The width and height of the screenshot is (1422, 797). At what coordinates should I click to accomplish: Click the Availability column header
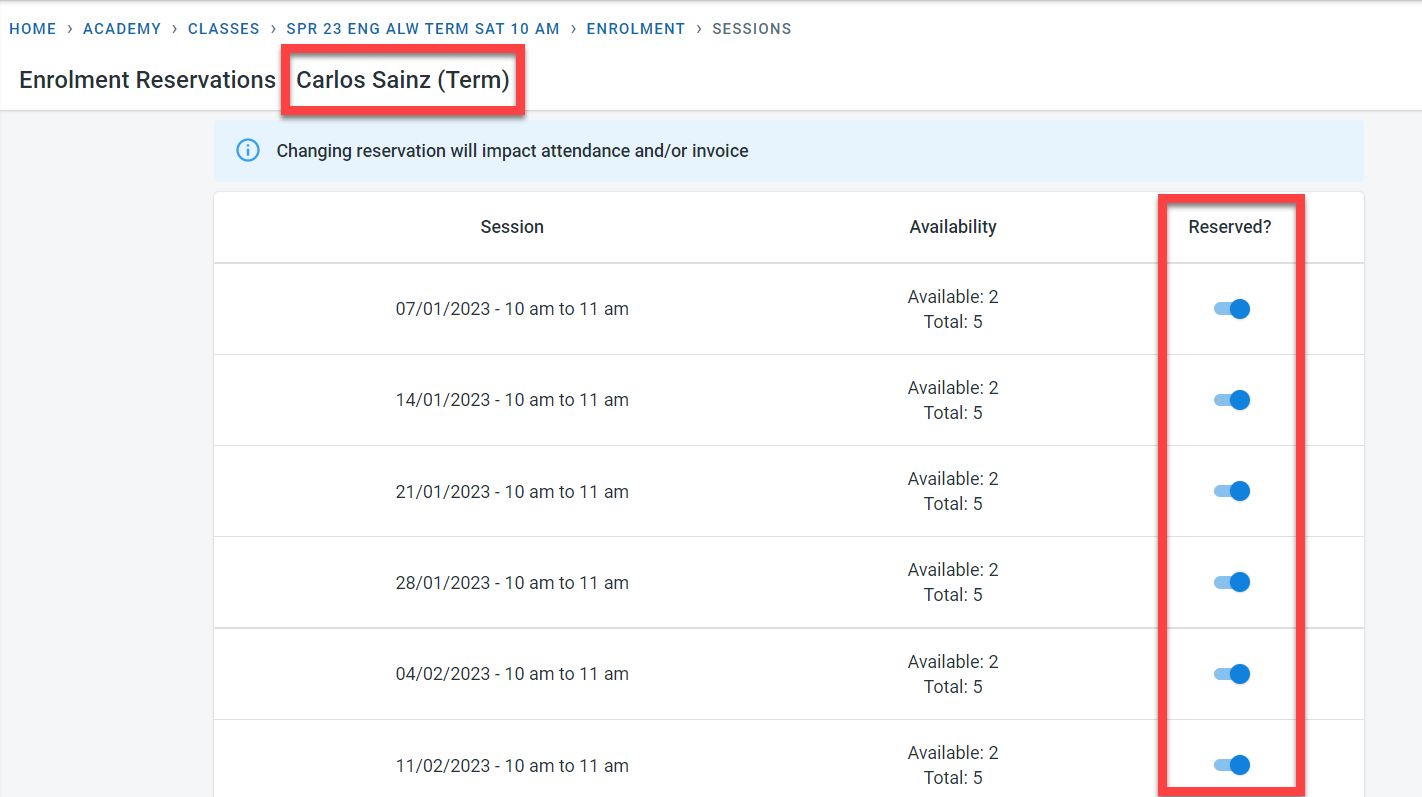coord(953,227)
